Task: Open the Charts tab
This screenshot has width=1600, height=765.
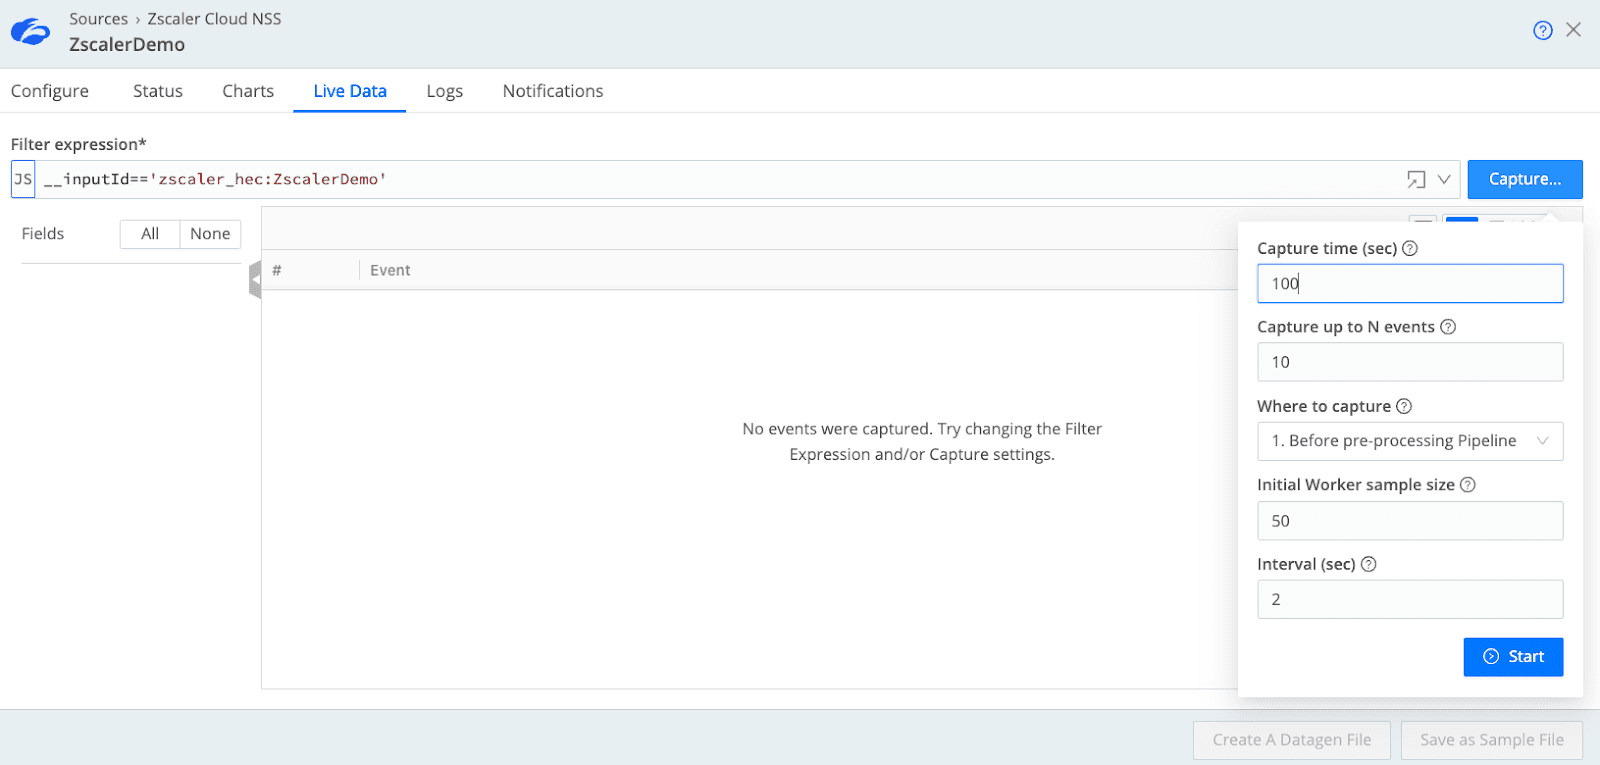Action: (x=248, y=91)
